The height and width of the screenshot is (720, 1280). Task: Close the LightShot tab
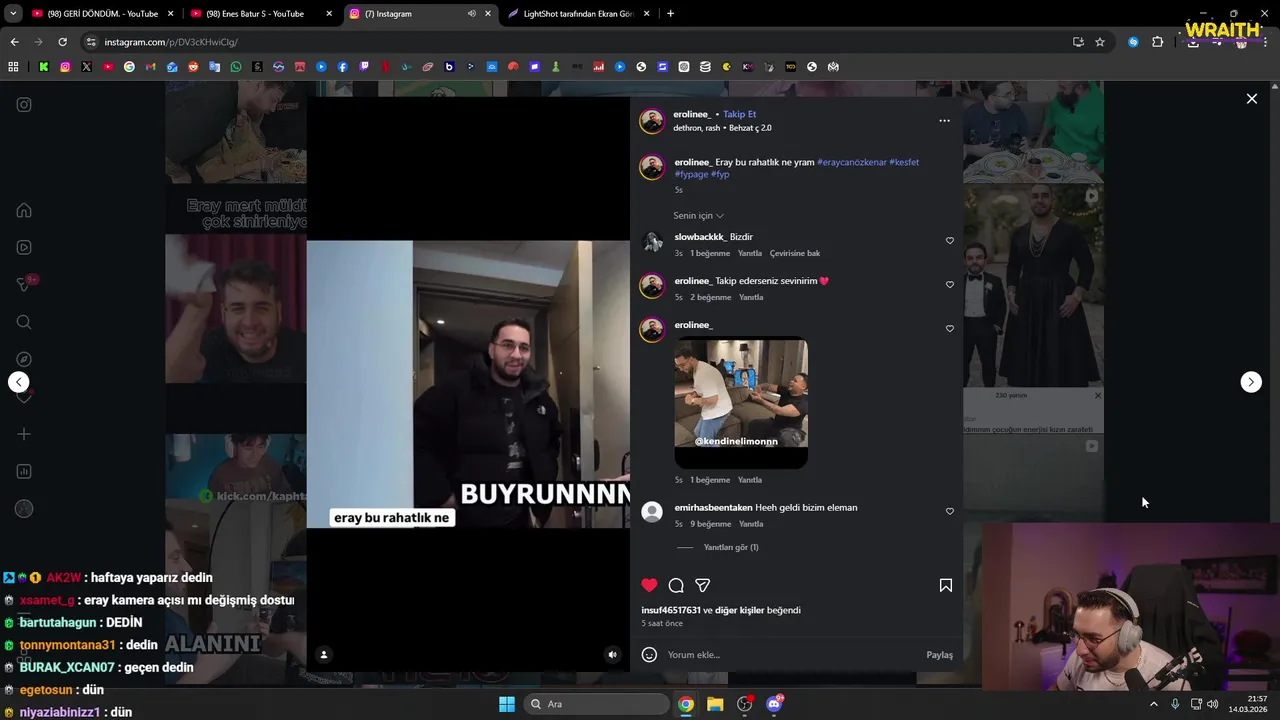[x=646, y=14]
